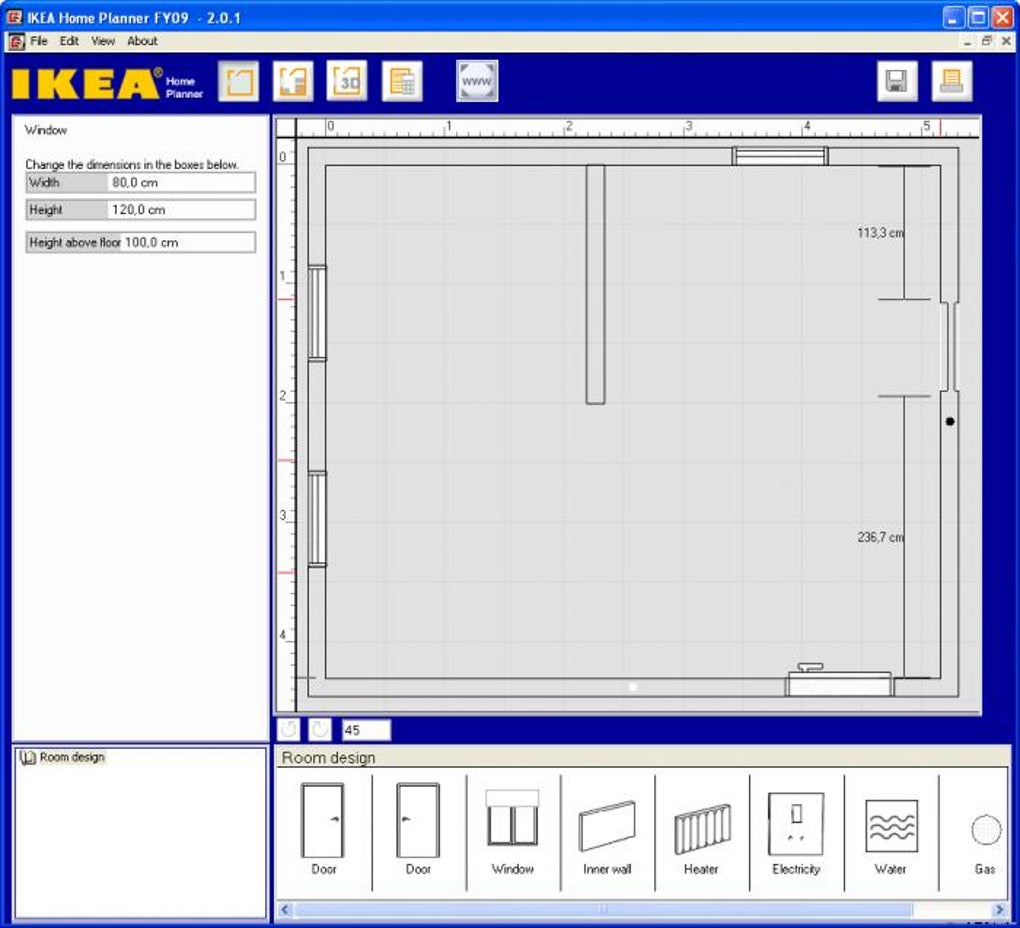1020x928 pixels.
Task: Click the Height field showing 120,0 cm
Action: (141, 210)
